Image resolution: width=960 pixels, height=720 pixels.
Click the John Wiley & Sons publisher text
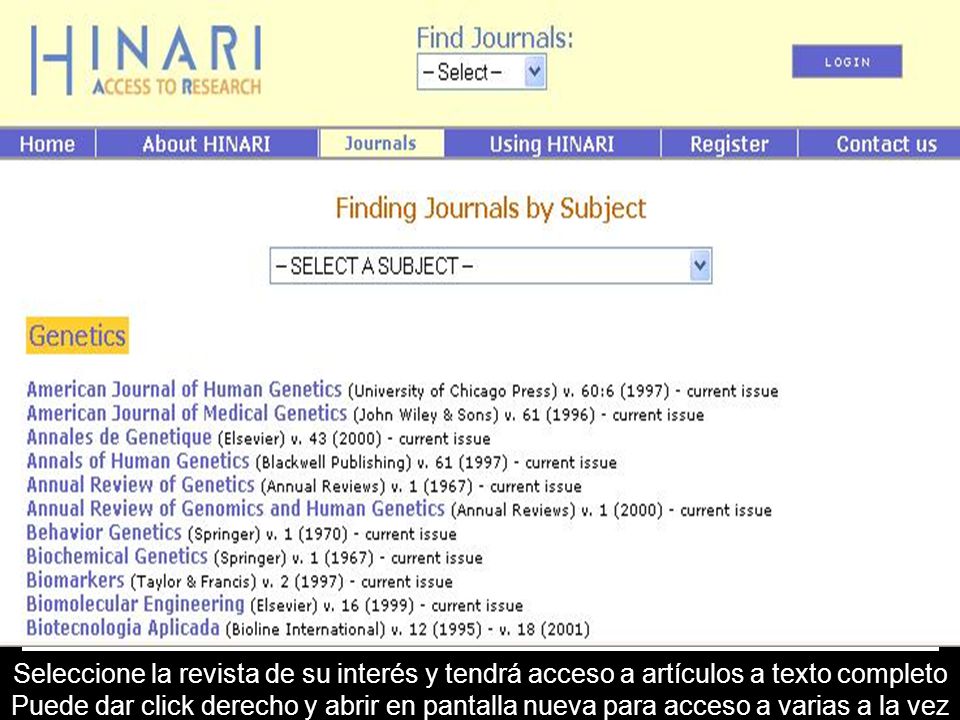coord(426,415)
